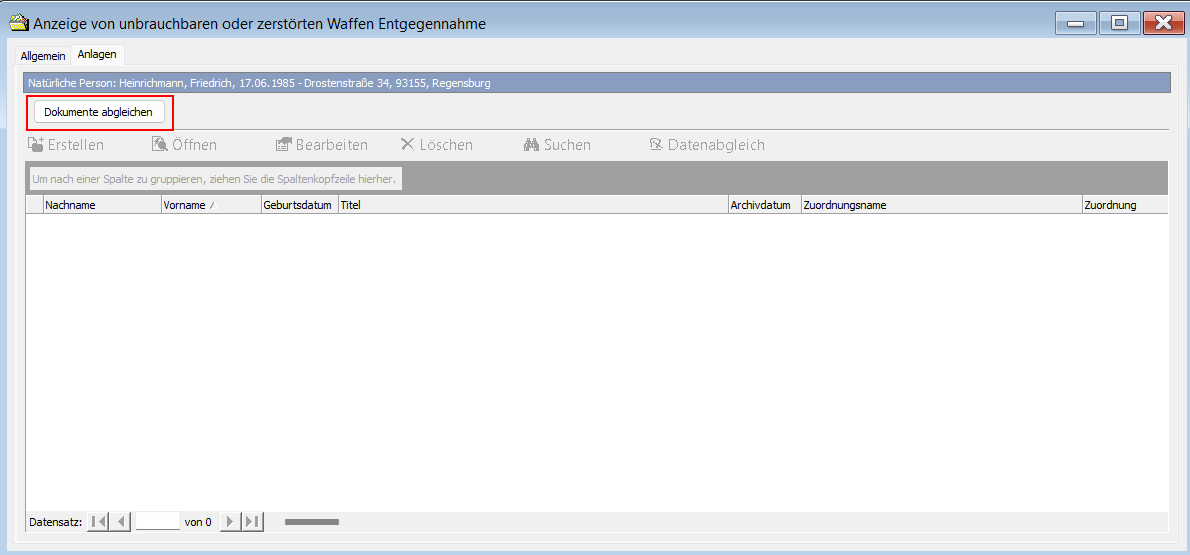The width and height of the screenshot is (1190, 555).
Task: Click the Zuordnungsname column header
Action: pyautogui.click(x=940, y=205)
